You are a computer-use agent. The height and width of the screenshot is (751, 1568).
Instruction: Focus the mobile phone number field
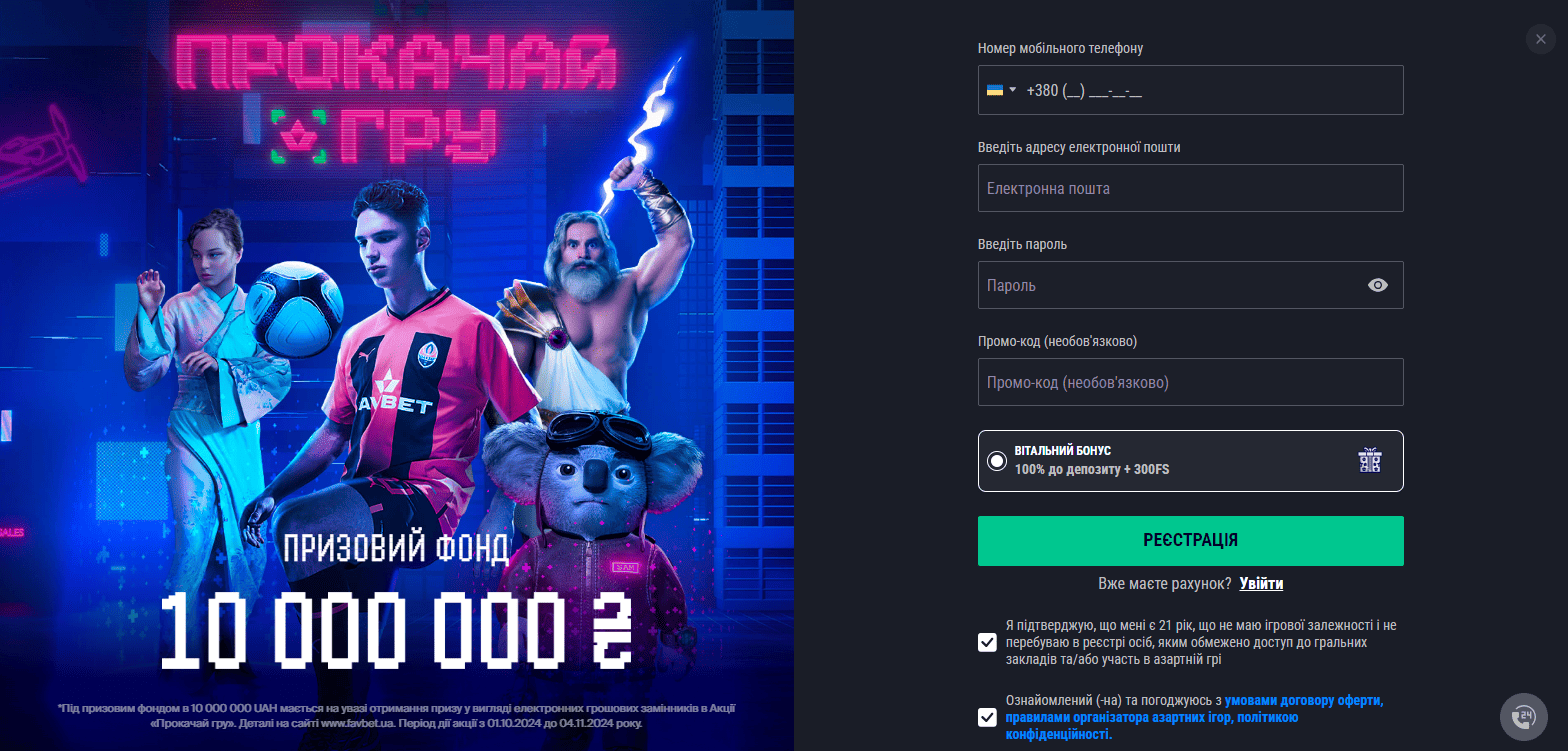point(1190,90)
